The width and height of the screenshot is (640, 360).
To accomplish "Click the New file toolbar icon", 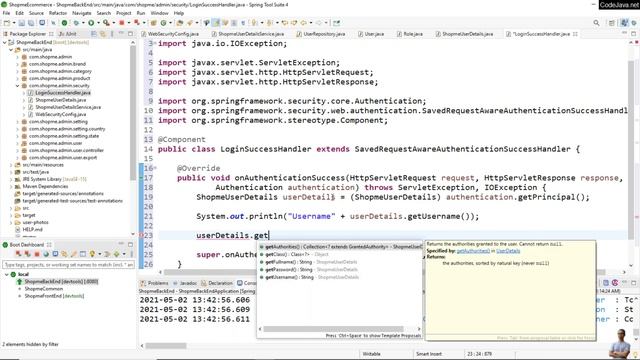I will pyautogui.click(x=7, y=23).
